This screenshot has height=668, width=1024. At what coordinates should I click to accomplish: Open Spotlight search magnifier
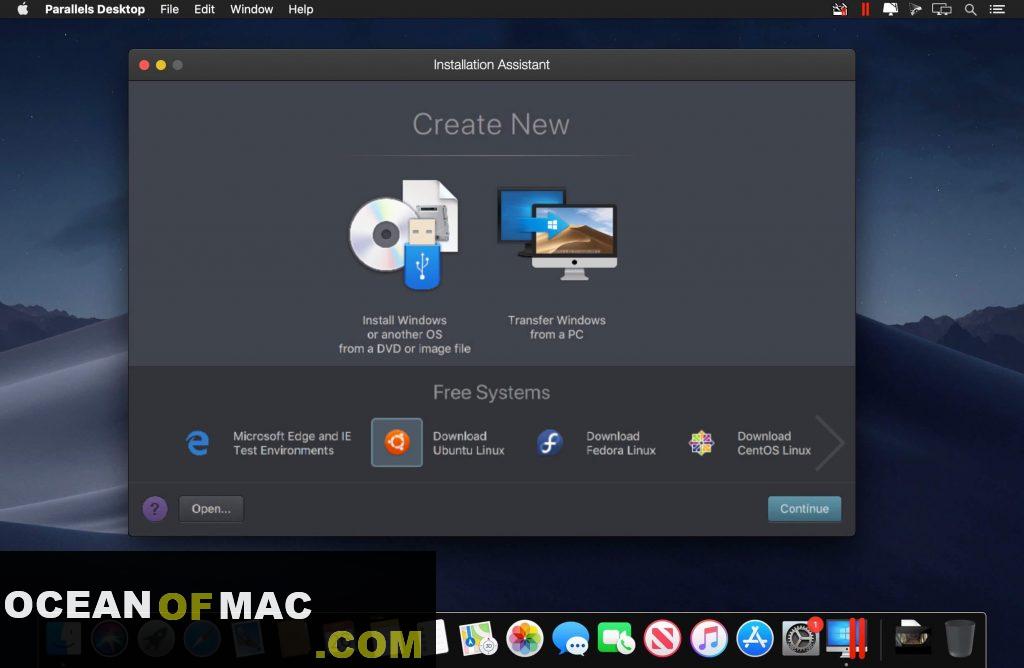click(x=970, y=9)
